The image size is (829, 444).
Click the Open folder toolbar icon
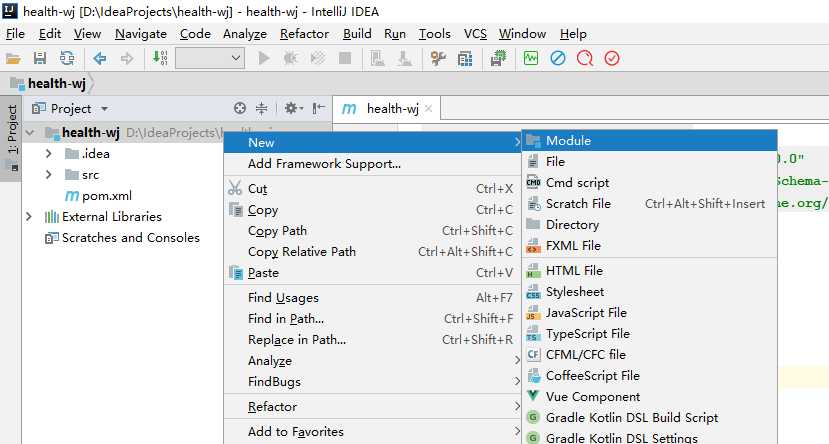[13, 58]
